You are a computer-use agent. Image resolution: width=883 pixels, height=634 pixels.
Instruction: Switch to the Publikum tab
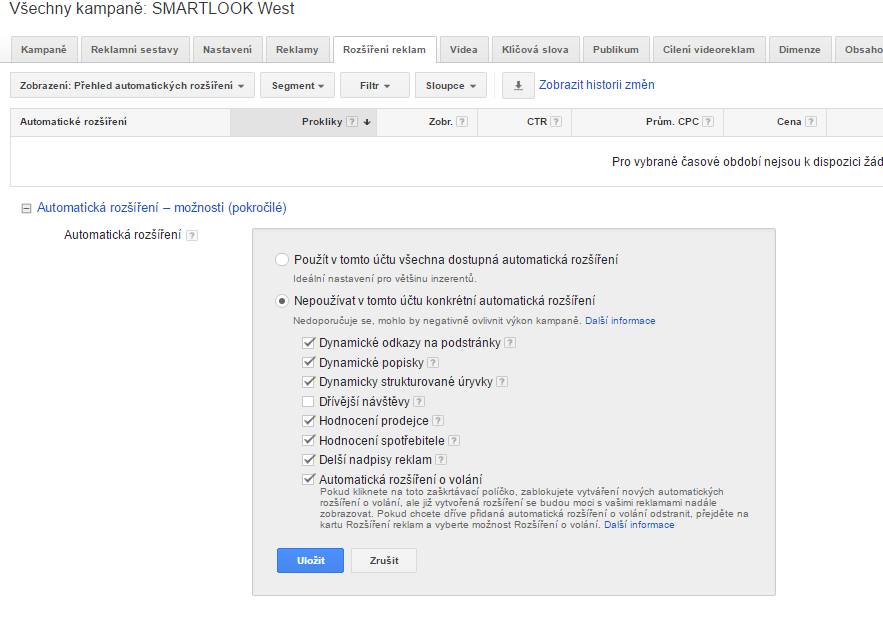click(x=616, y=50)
